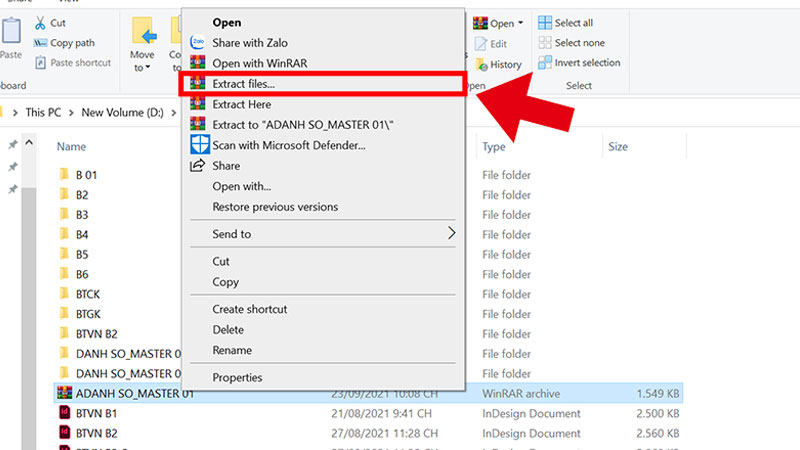Open the Send to submenu arrow
Image resolution: width=800 pixels, height=450 pixels.
click(x=451, y=234)
